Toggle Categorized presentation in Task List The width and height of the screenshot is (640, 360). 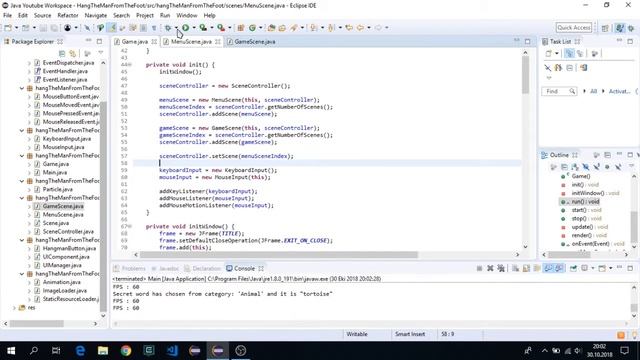[x=569, y=53]
